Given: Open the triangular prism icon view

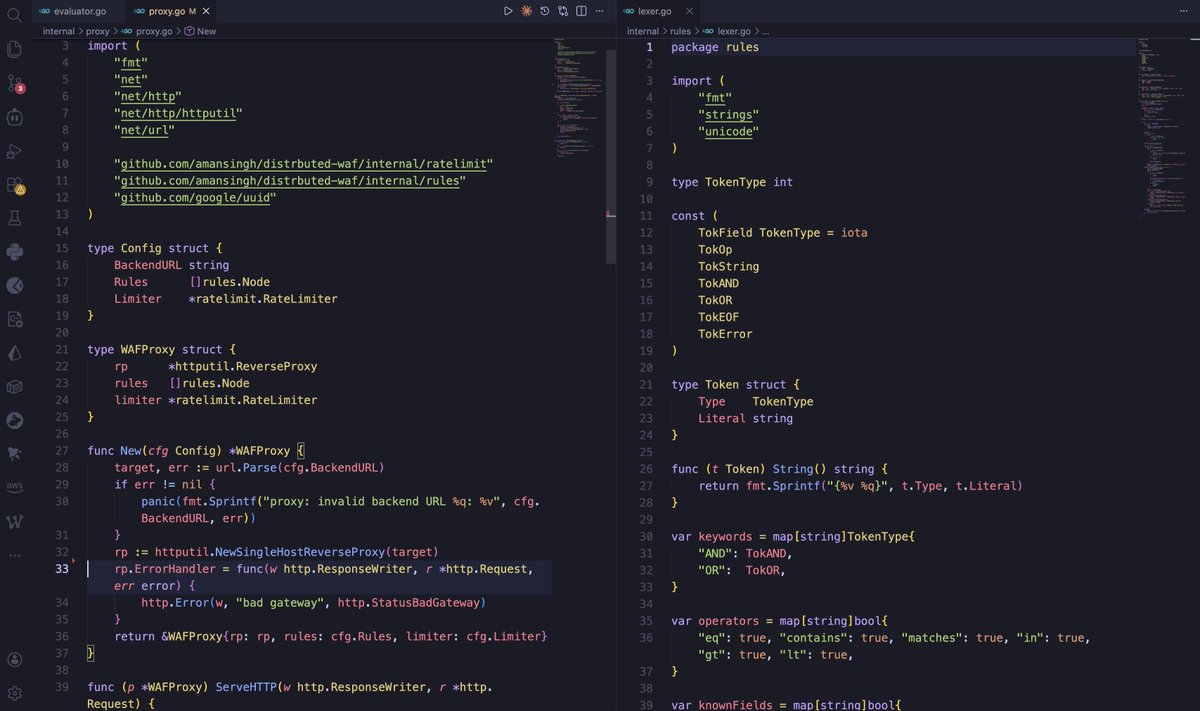Looking at the screenshot, I should (x=15, y=352).
